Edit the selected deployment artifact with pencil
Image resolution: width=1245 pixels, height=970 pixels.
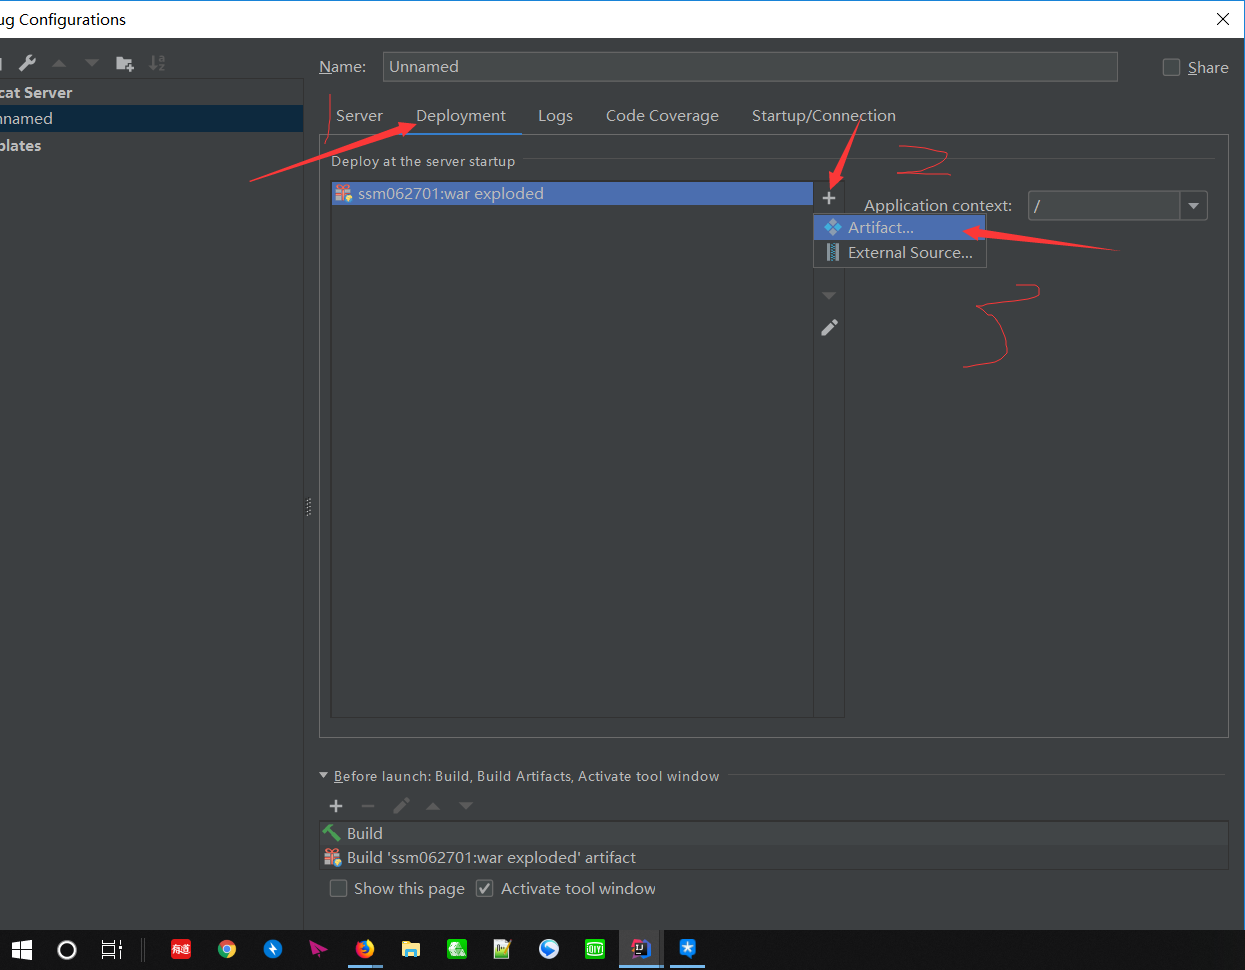click(x=829, y=328)
